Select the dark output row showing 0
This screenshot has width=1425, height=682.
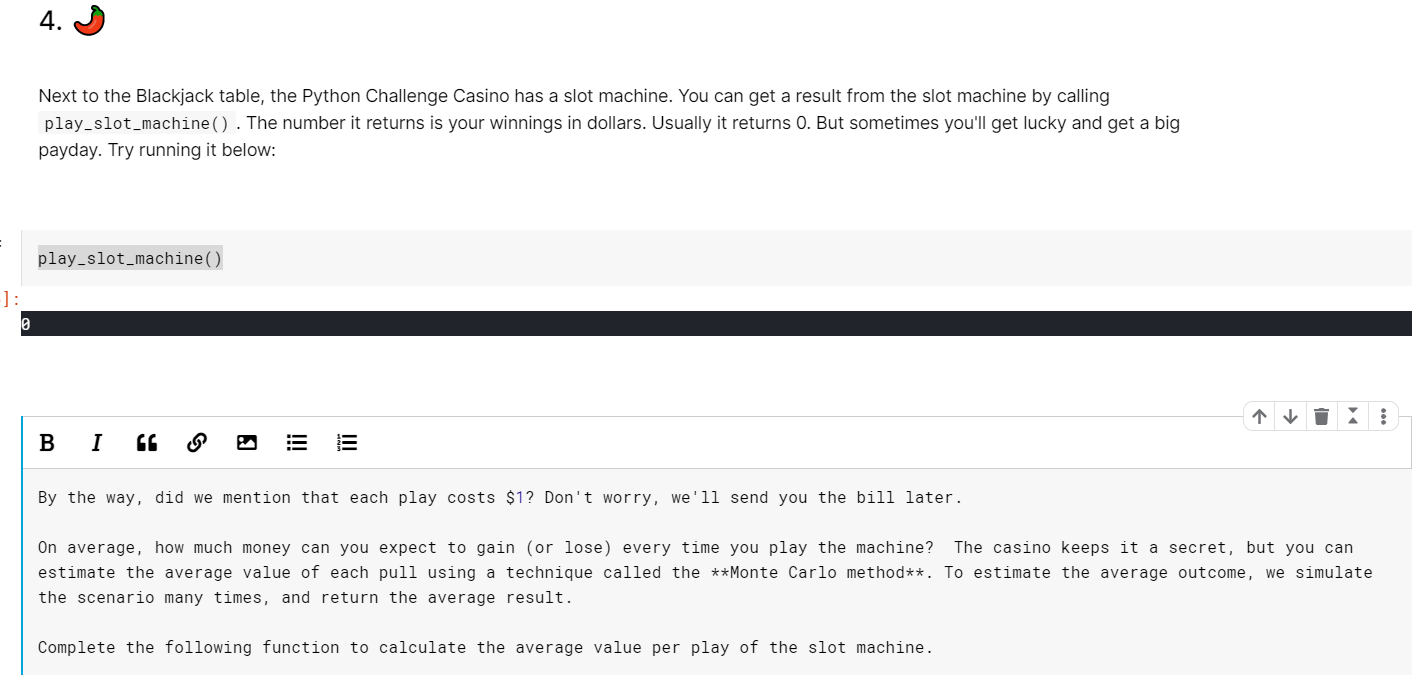pyautogui.click(x=716, y=324)
